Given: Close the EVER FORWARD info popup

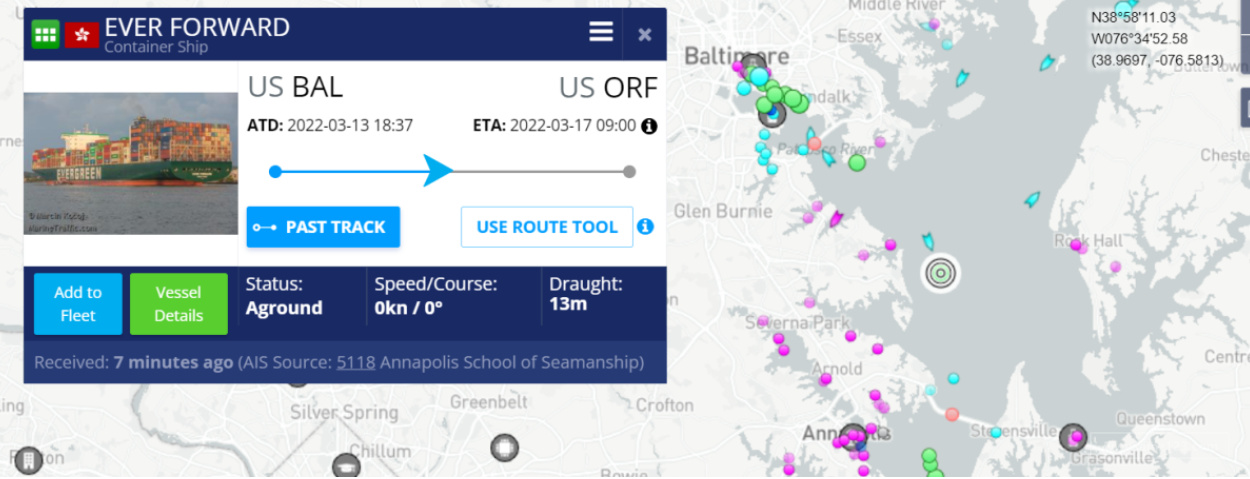Looking at the screenshot, I should tap(645, 34).
